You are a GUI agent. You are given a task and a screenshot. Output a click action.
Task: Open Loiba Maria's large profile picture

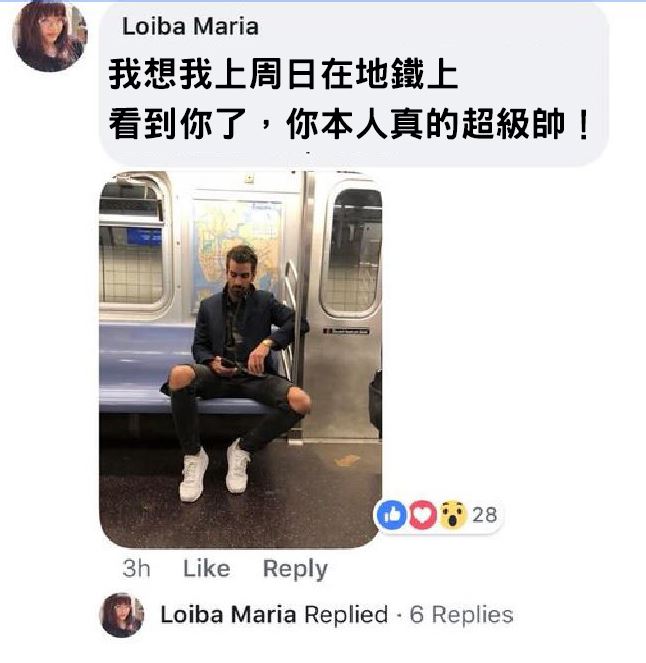(49, 36)
